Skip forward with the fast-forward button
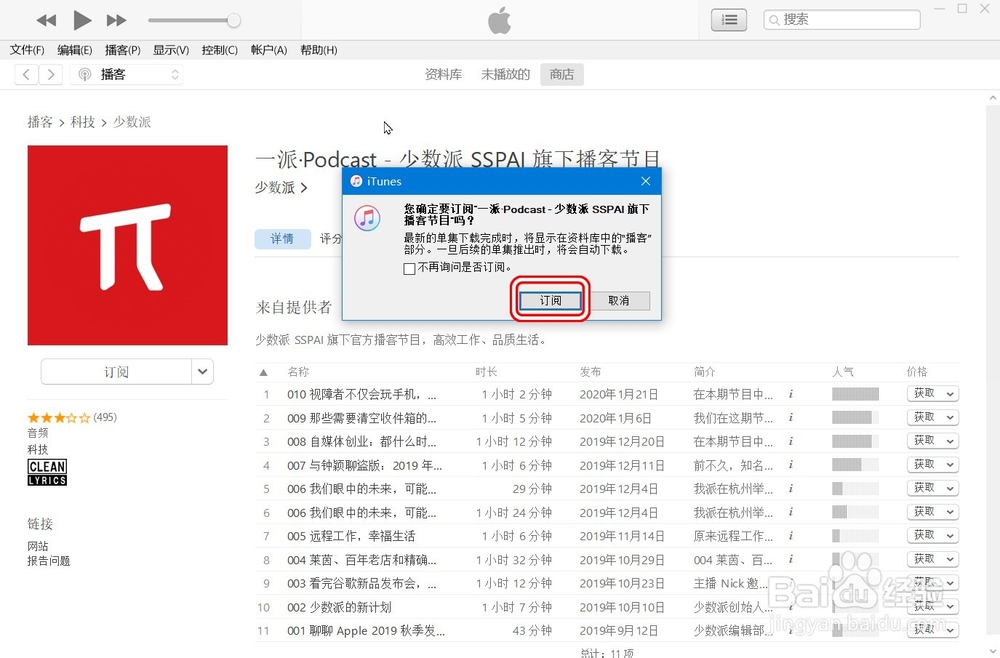 click(116, 20)
